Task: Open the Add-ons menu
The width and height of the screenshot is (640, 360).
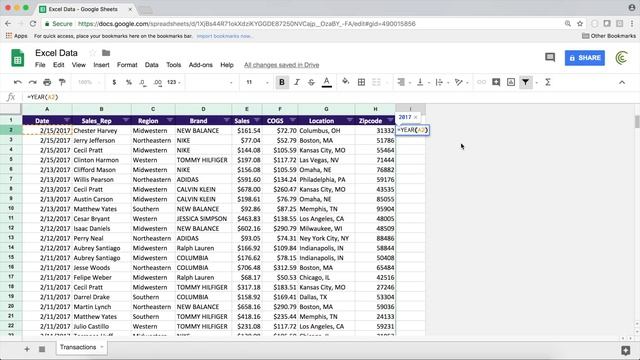Action: [x=200, y=65]
